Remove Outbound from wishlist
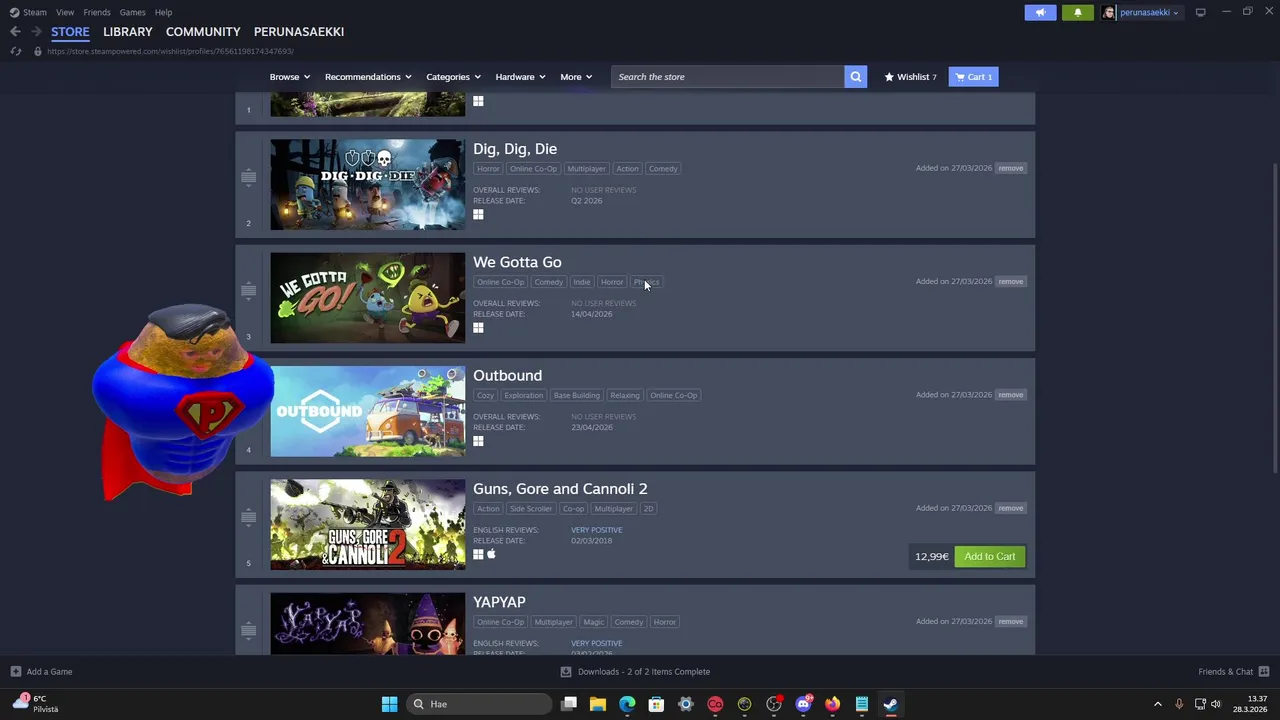 (1010, 395)
